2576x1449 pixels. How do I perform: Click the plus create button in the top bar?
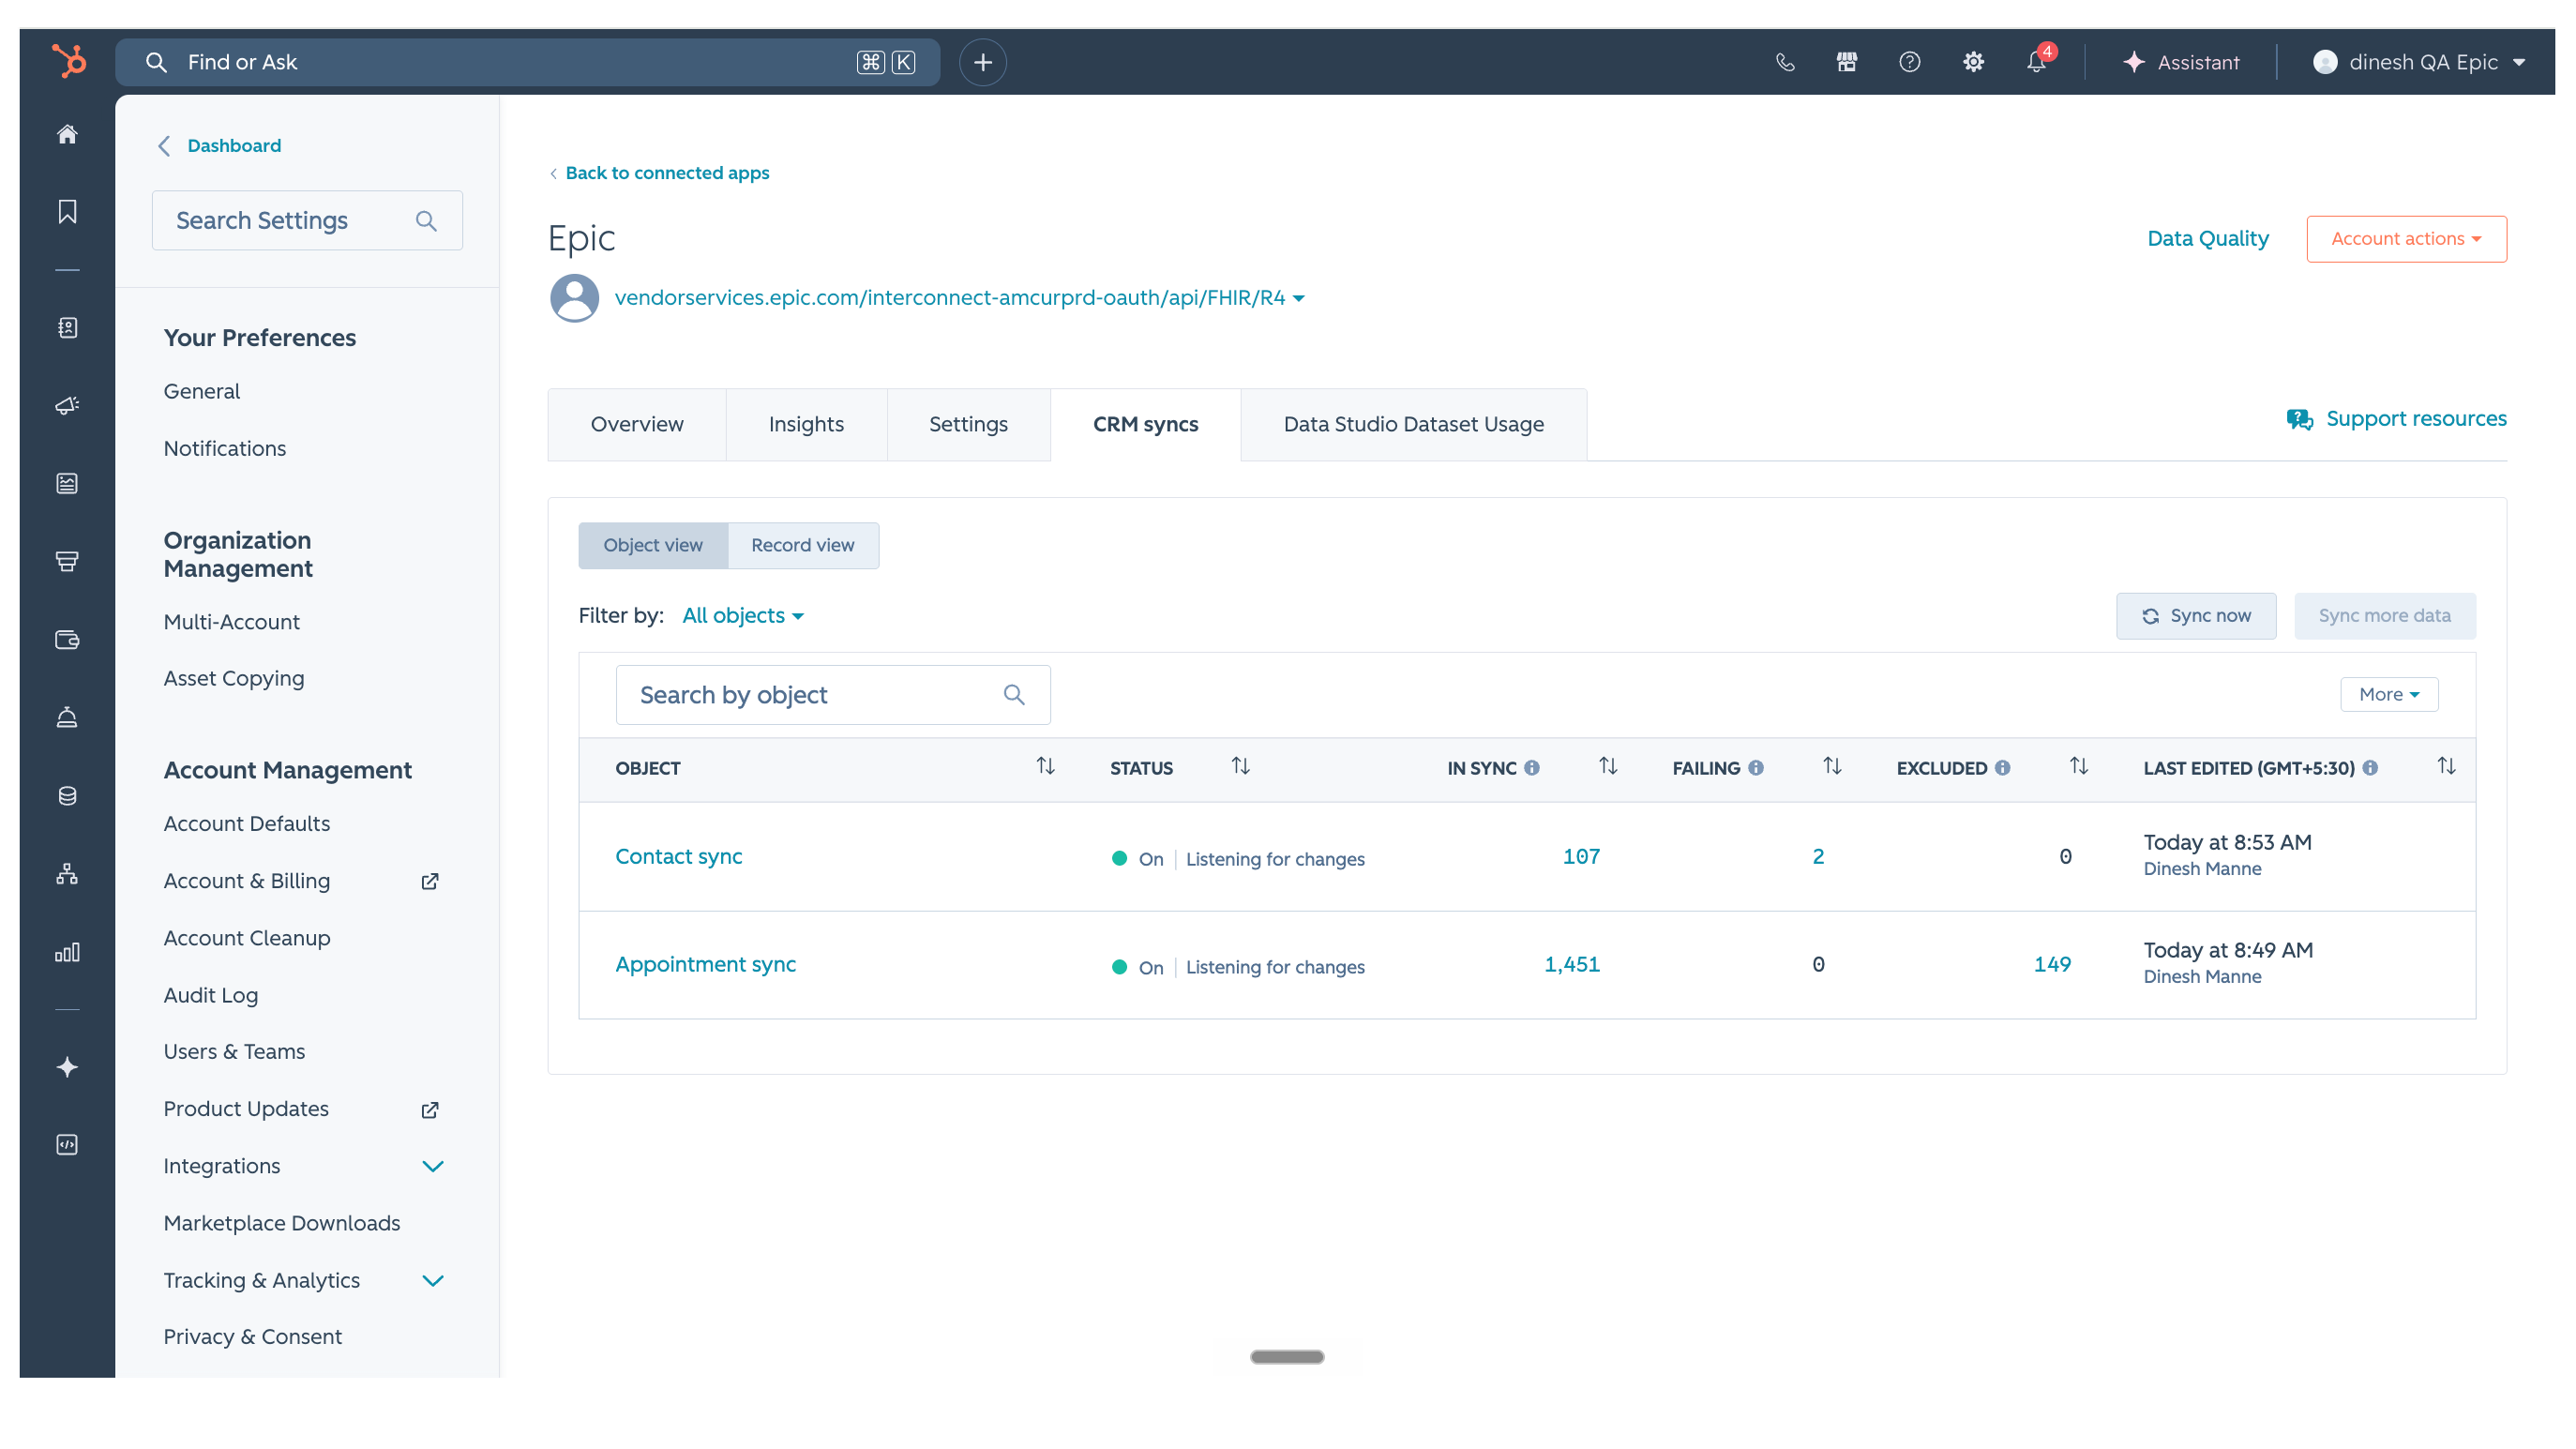(x=983, y=62)
